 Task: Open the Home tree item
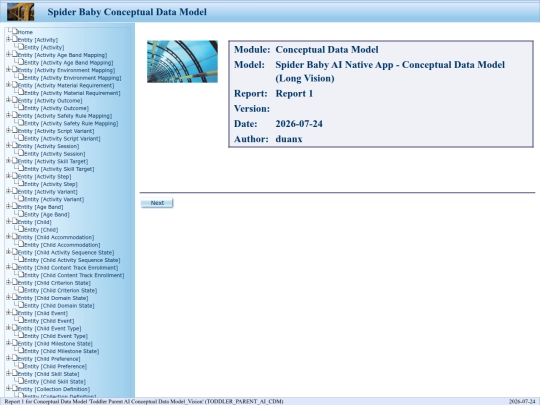tap(25, 32)
